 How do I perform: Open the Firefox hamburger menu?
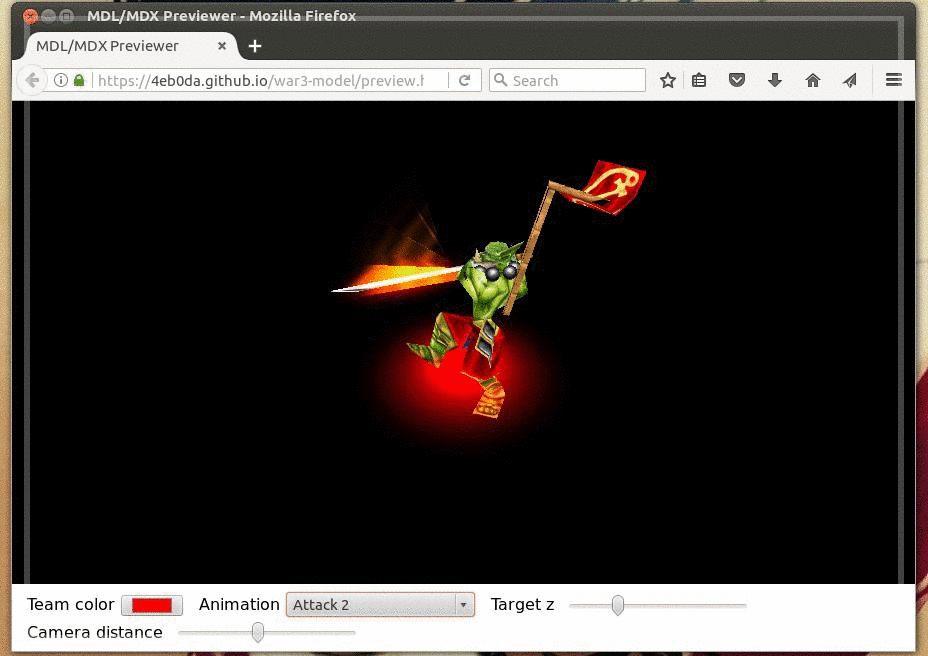coord(894,79)
